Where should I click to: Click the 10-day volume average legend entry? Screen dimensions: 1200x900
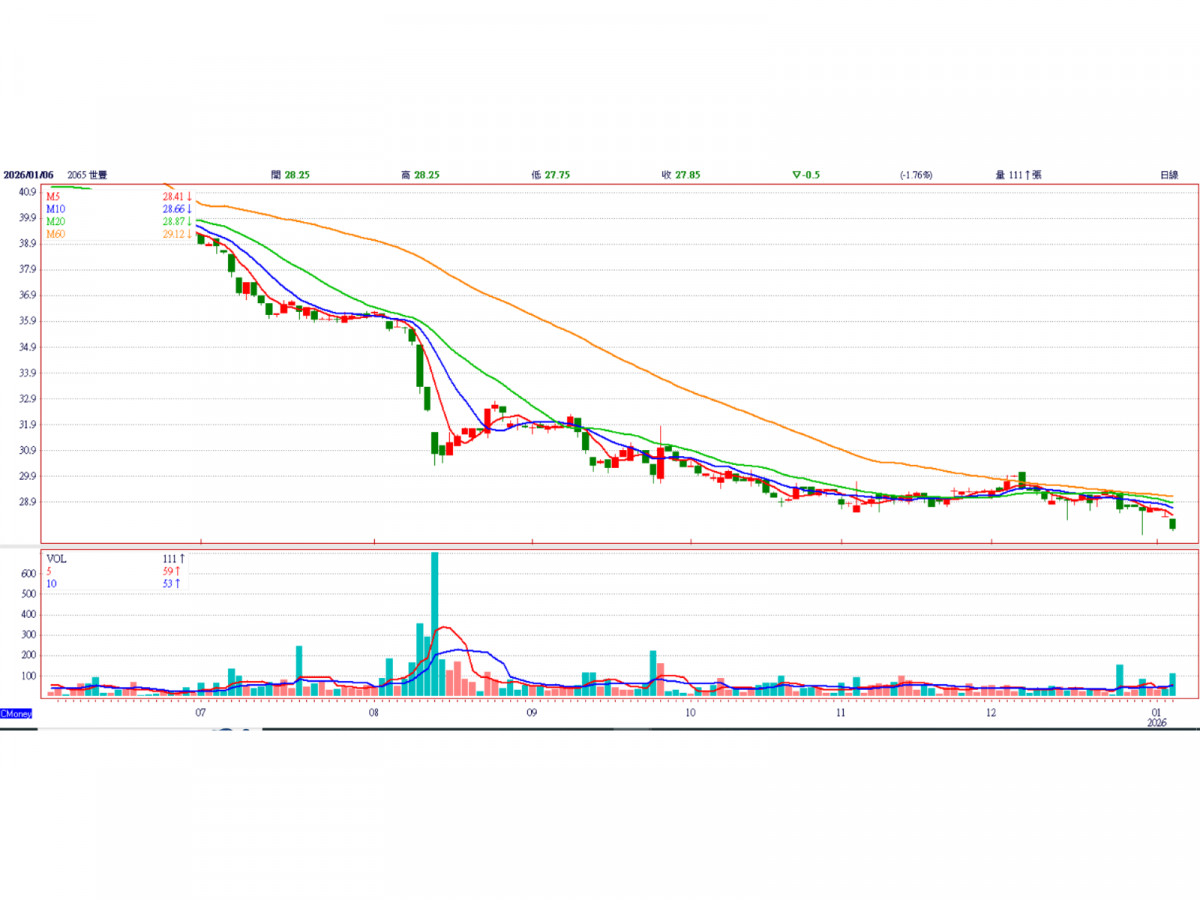[x=52, y=583]
